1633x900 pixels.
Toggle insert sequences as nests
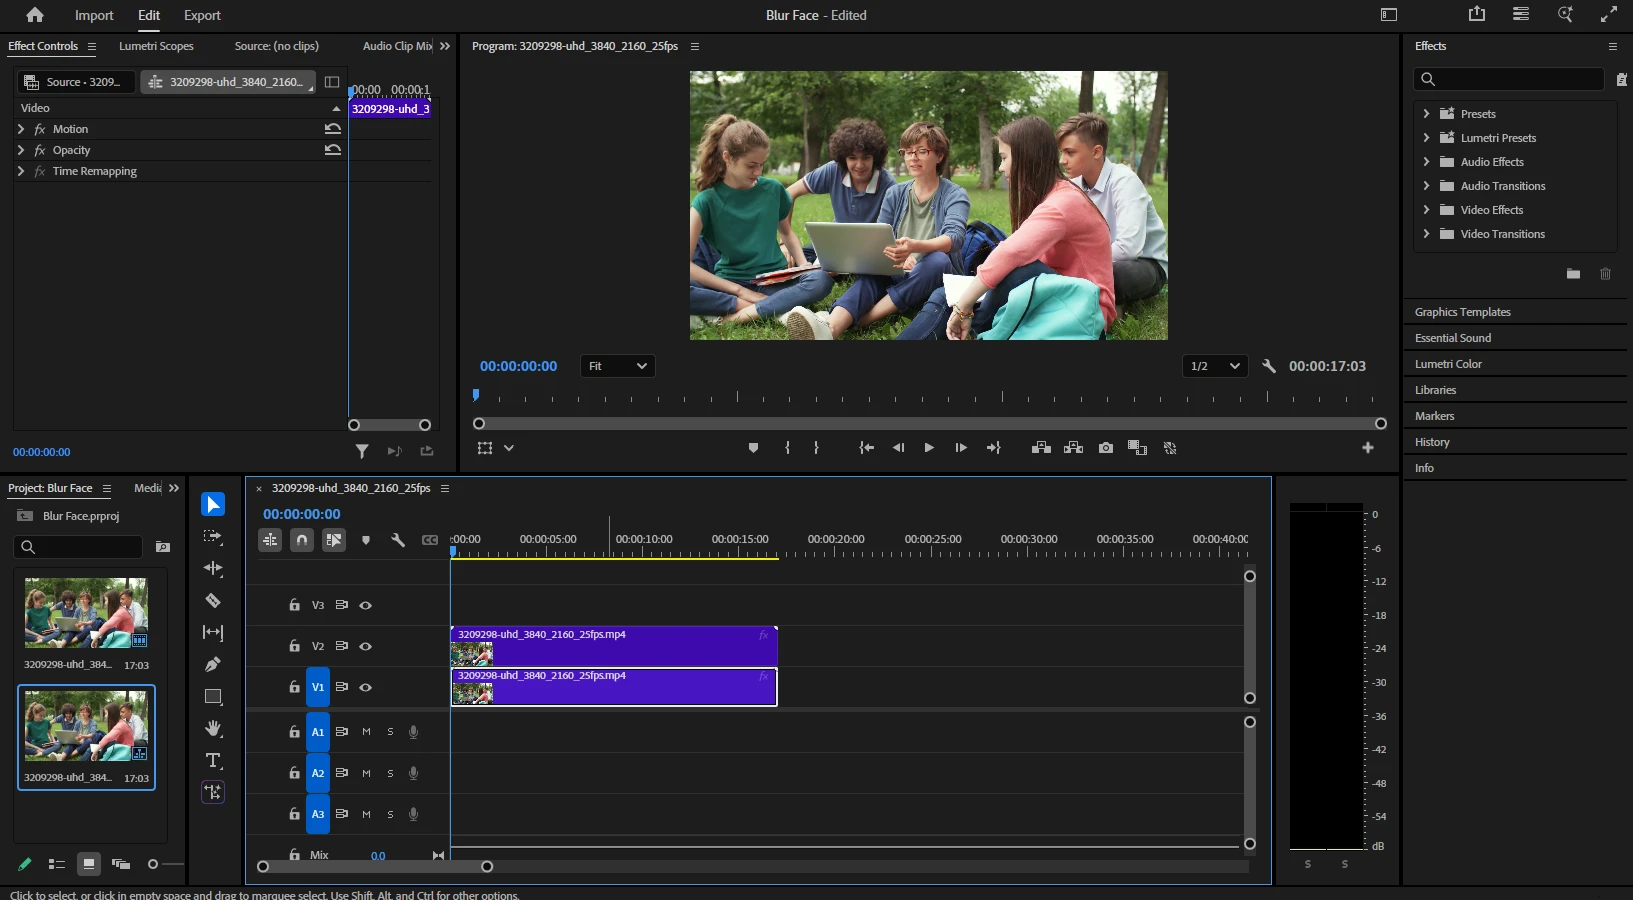tap(270, 540)
